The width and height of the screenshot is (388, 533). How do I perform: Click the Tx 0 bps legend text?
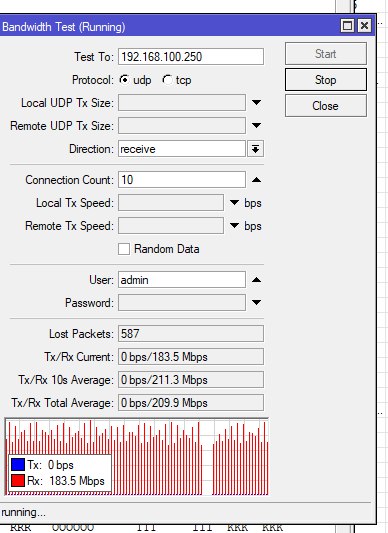(x=50, y=465)
